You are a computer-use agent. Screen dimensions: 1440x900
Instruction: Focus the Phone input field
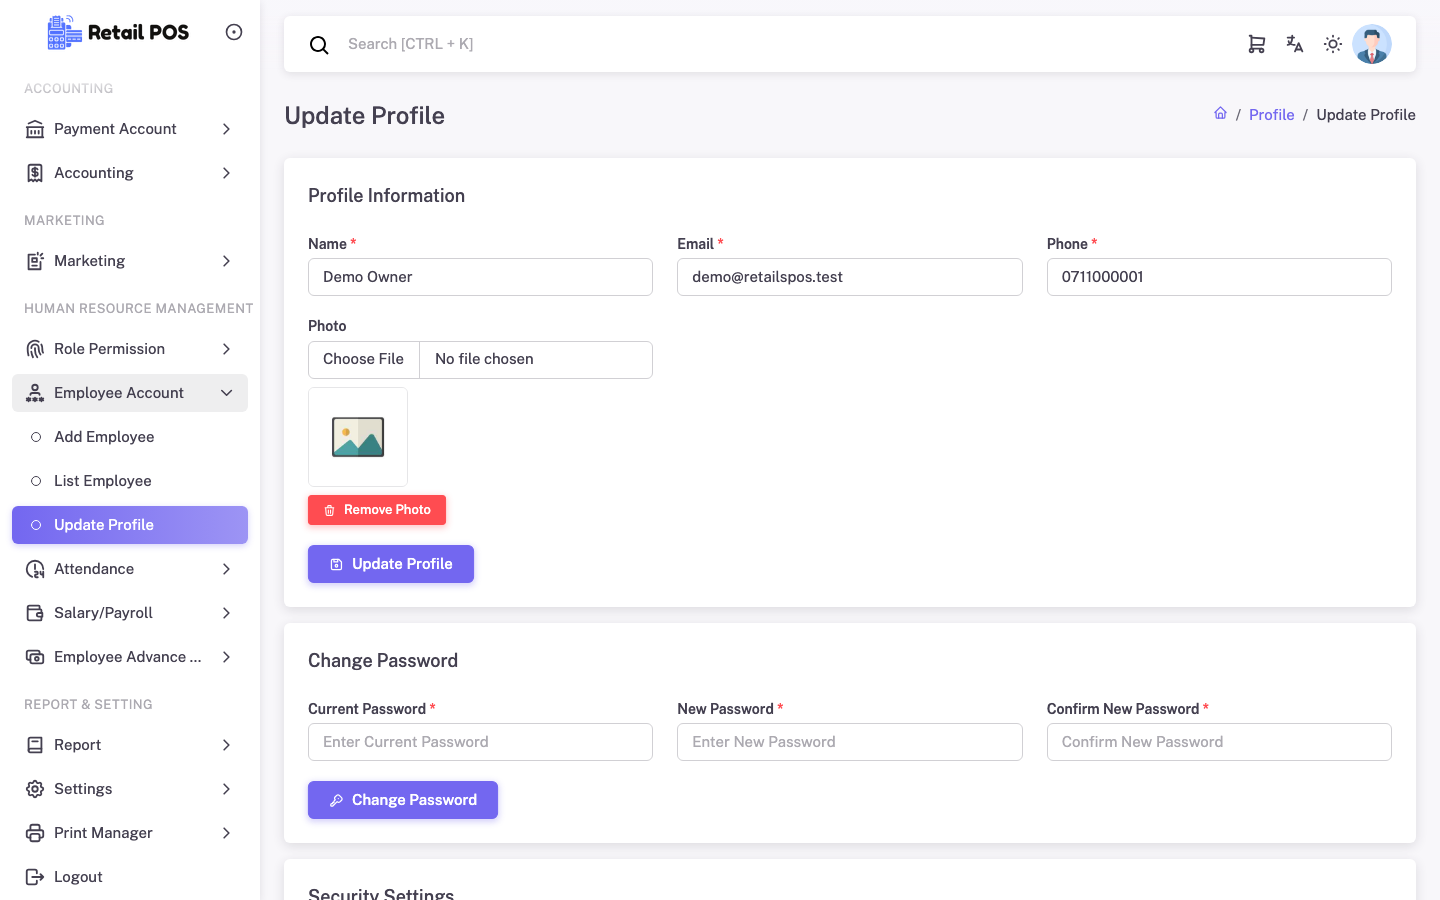click(x=1219, y=277)
